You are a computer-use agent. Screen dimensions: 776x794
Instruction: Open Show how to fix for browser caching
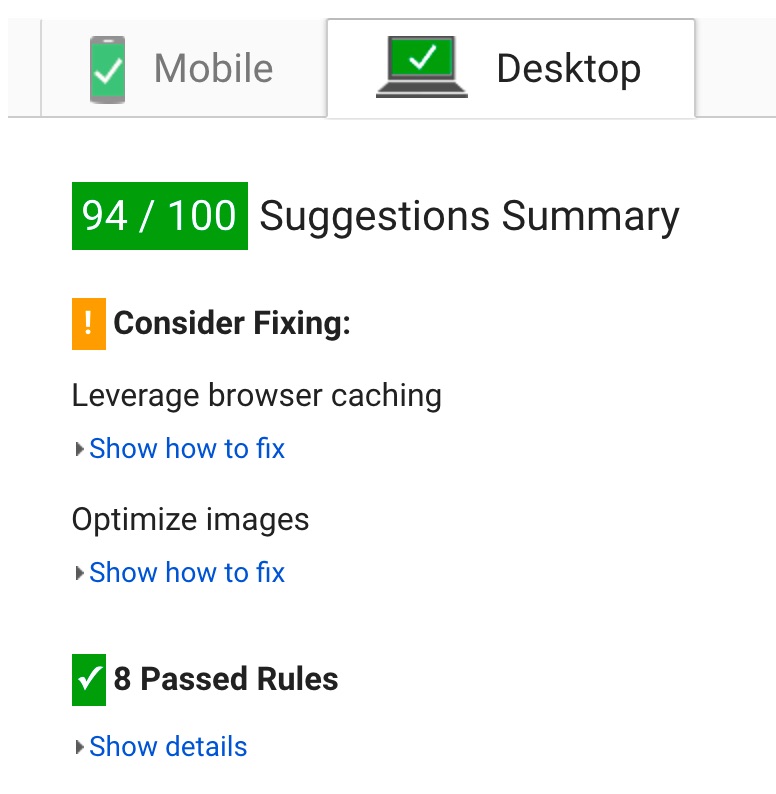[x=187, y=449]
